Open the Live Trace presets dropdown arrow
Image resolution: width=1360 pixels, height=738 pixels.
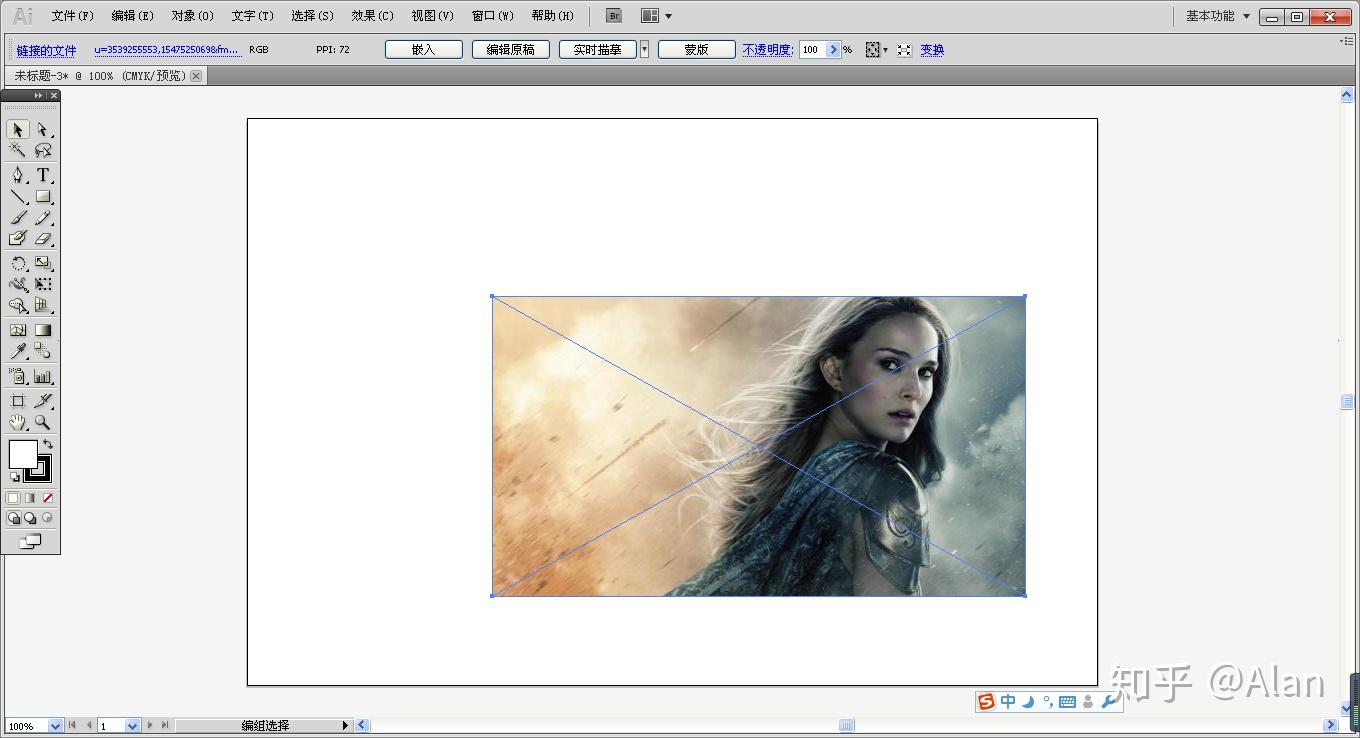644,49
